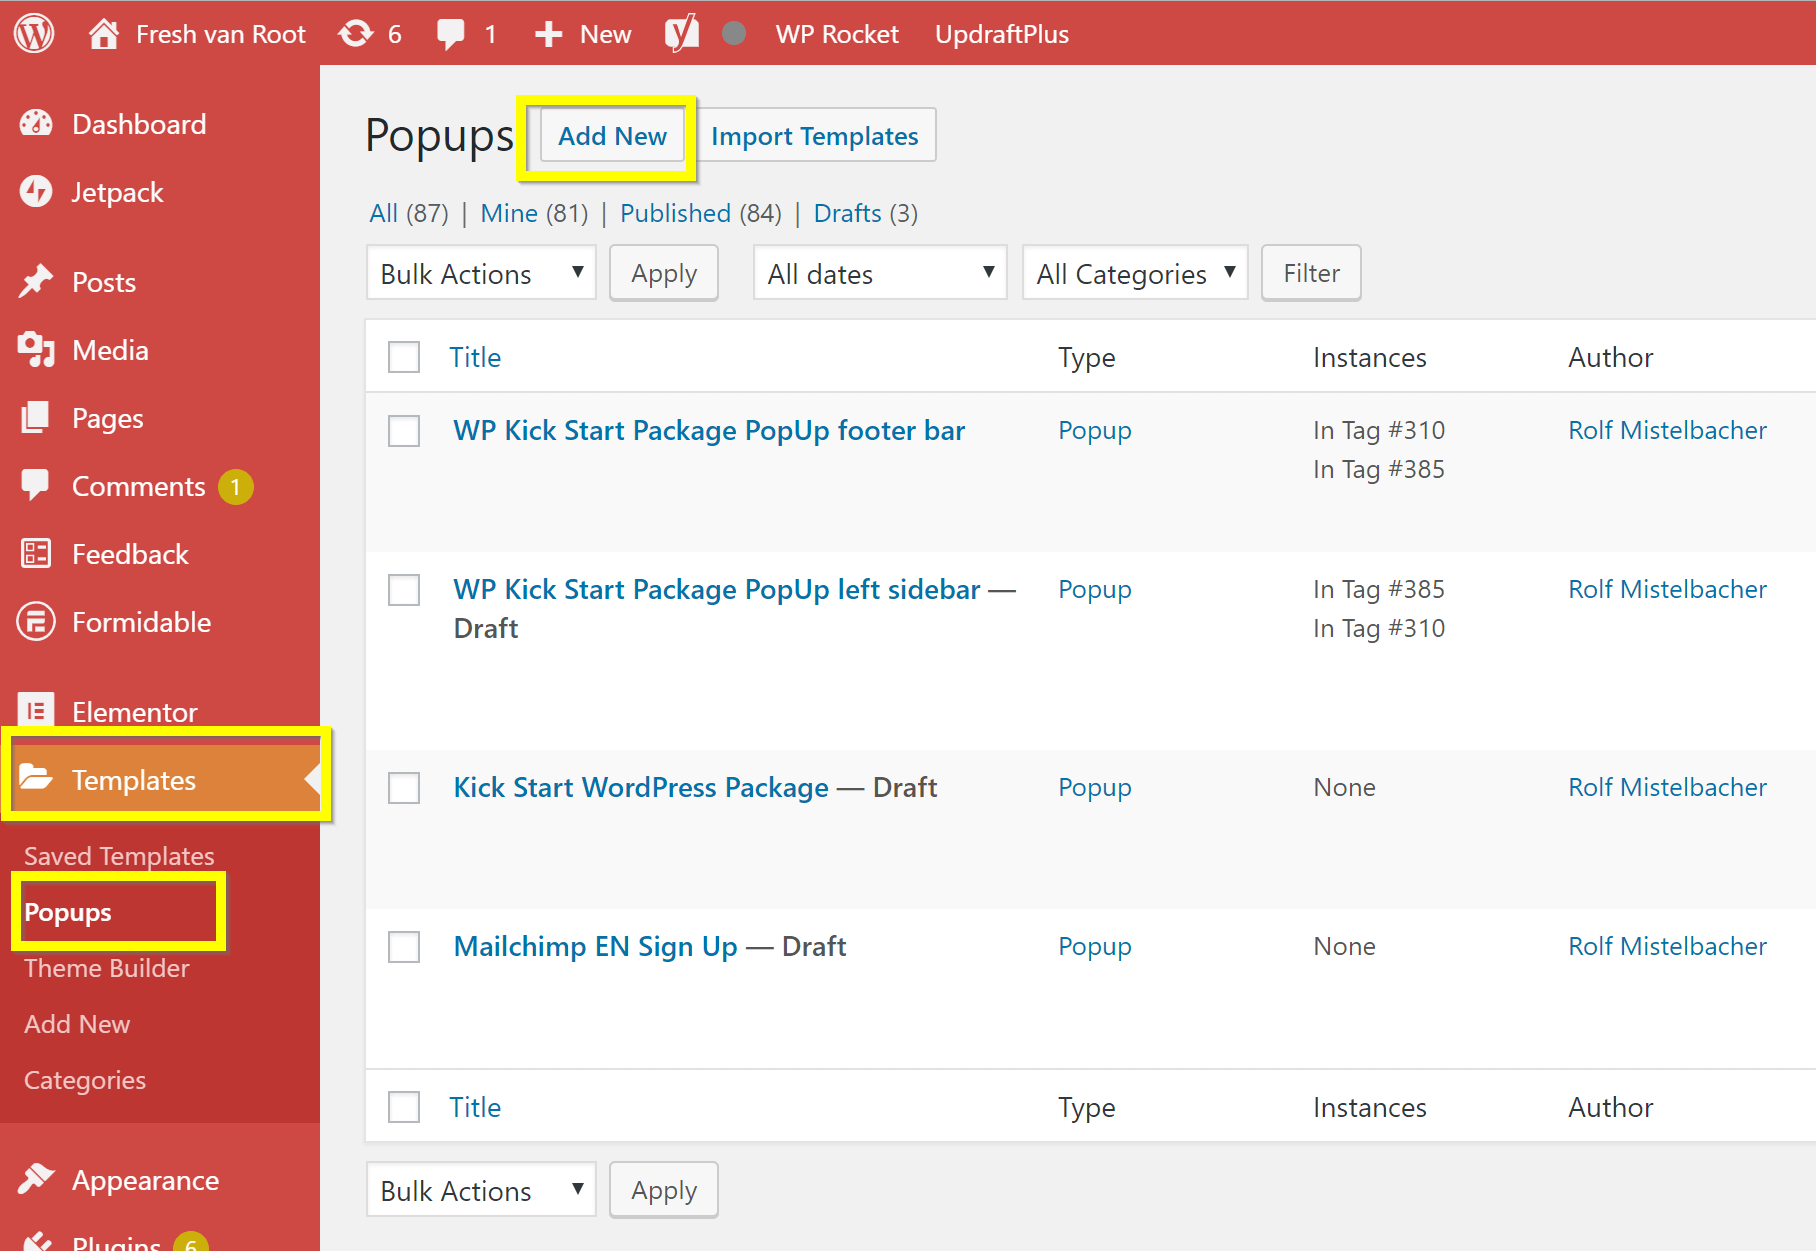Screen dimensions: 1816x1251
Task: Click Rolf Mistelbacher author in footer bar row
Action: 1667,430
